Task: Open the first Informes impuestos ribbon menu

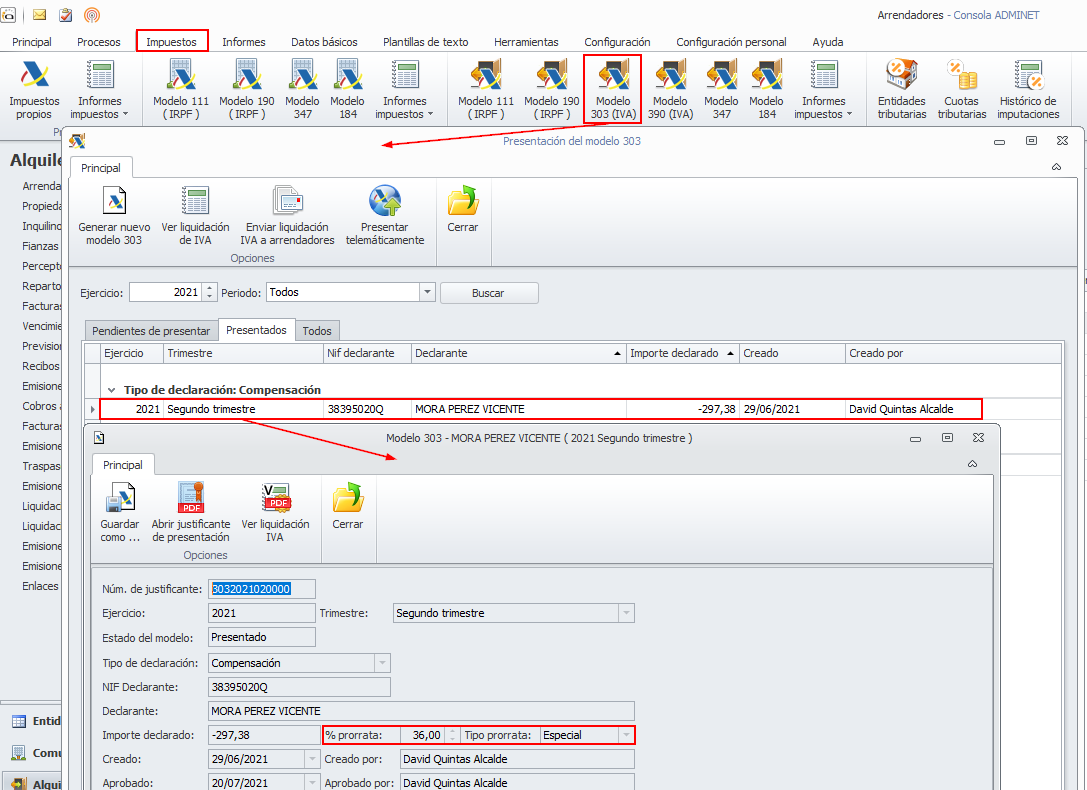Action: (99, 90)
